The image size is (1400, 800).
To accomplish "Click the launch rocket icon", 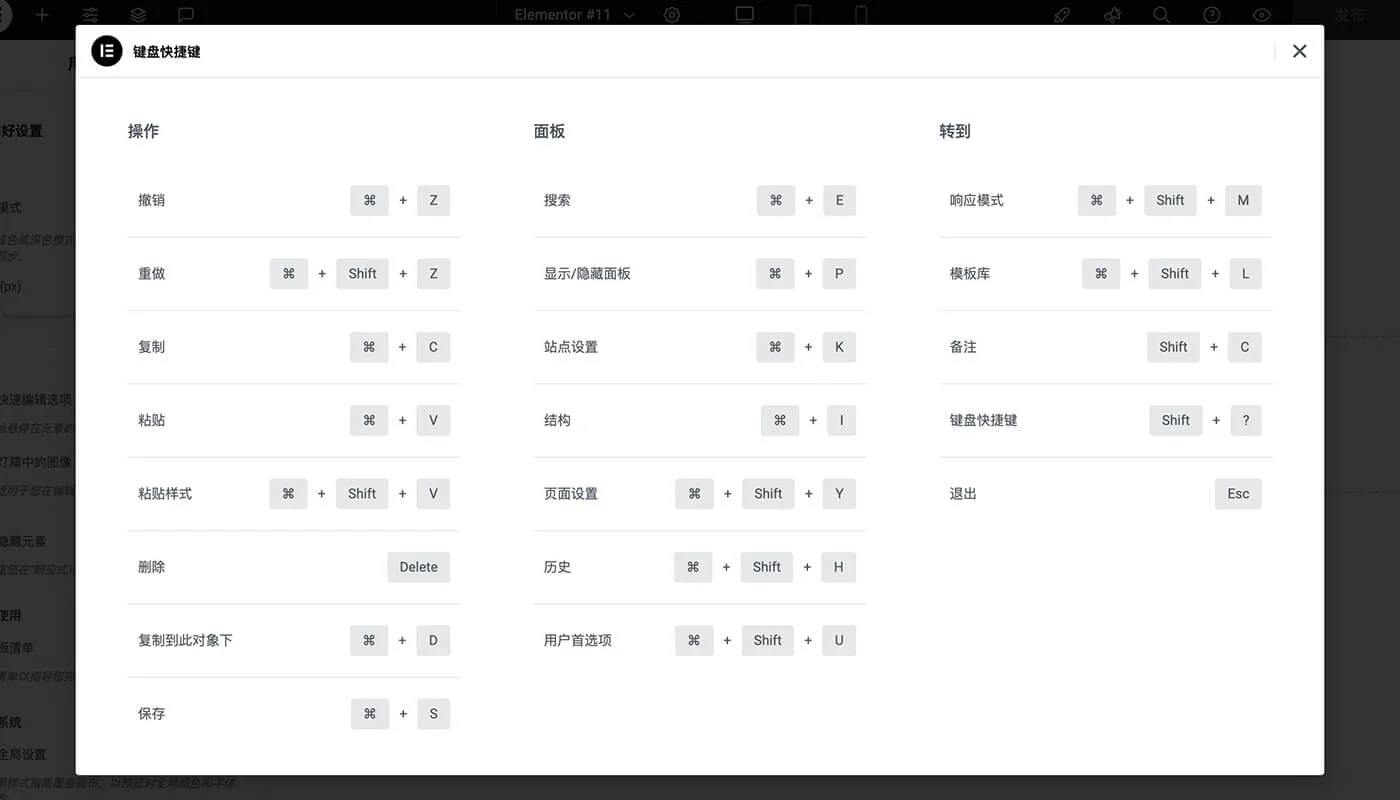I will tap(1061, 15).
